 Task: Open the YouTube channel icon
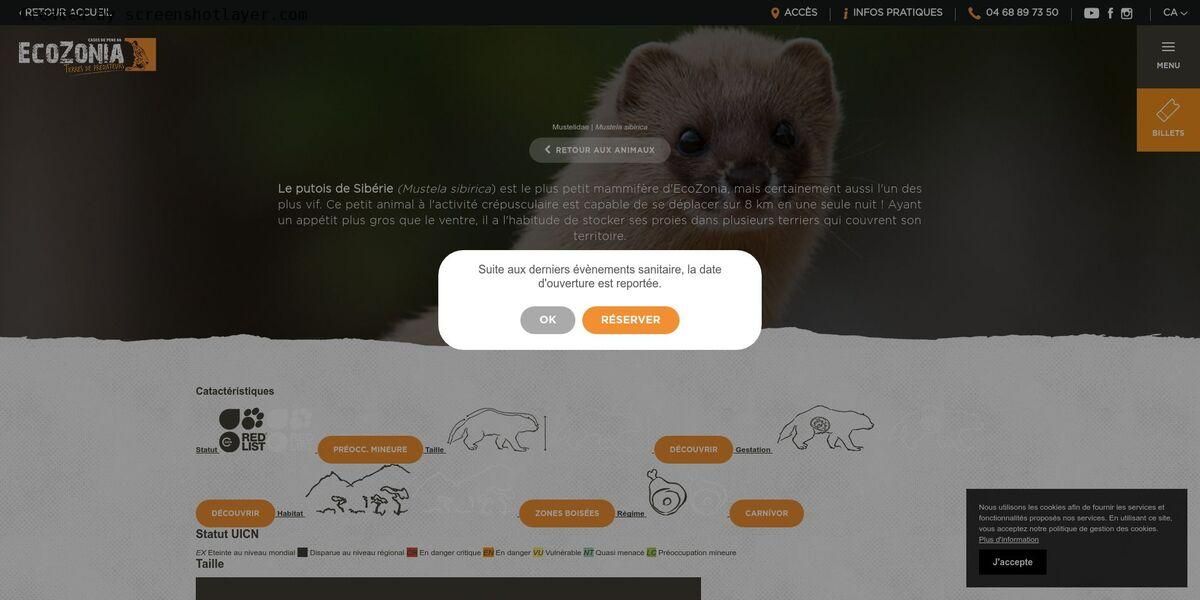[1091, 13]
